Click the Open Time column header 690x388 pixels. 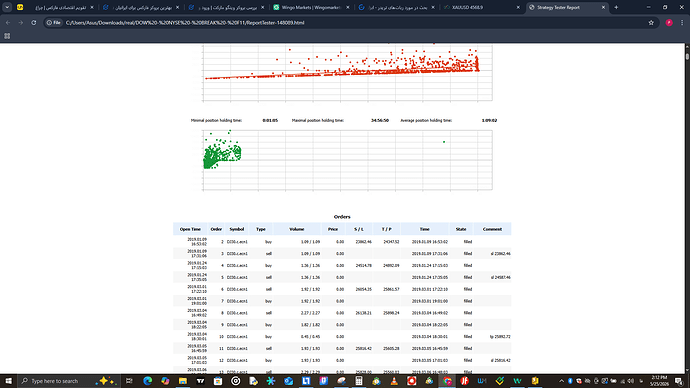click(190, 229)
